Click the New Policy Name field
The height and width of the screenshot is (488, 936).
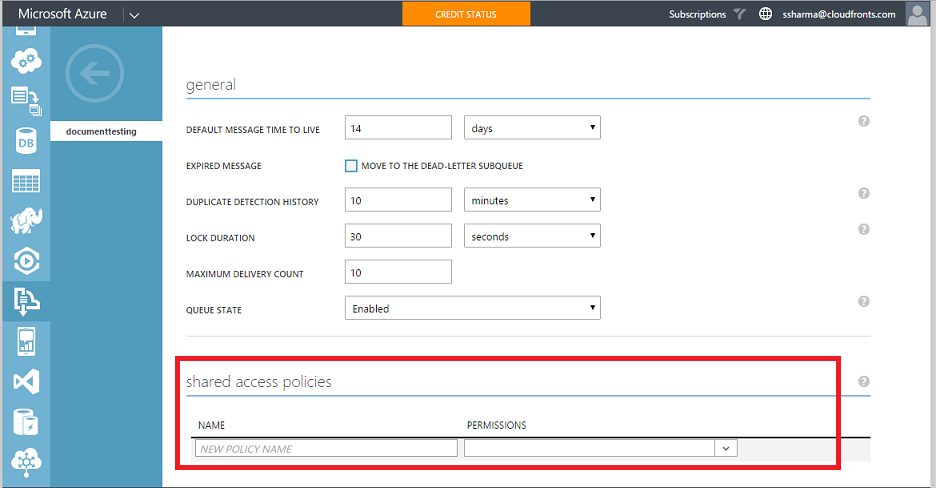[325, 449]
